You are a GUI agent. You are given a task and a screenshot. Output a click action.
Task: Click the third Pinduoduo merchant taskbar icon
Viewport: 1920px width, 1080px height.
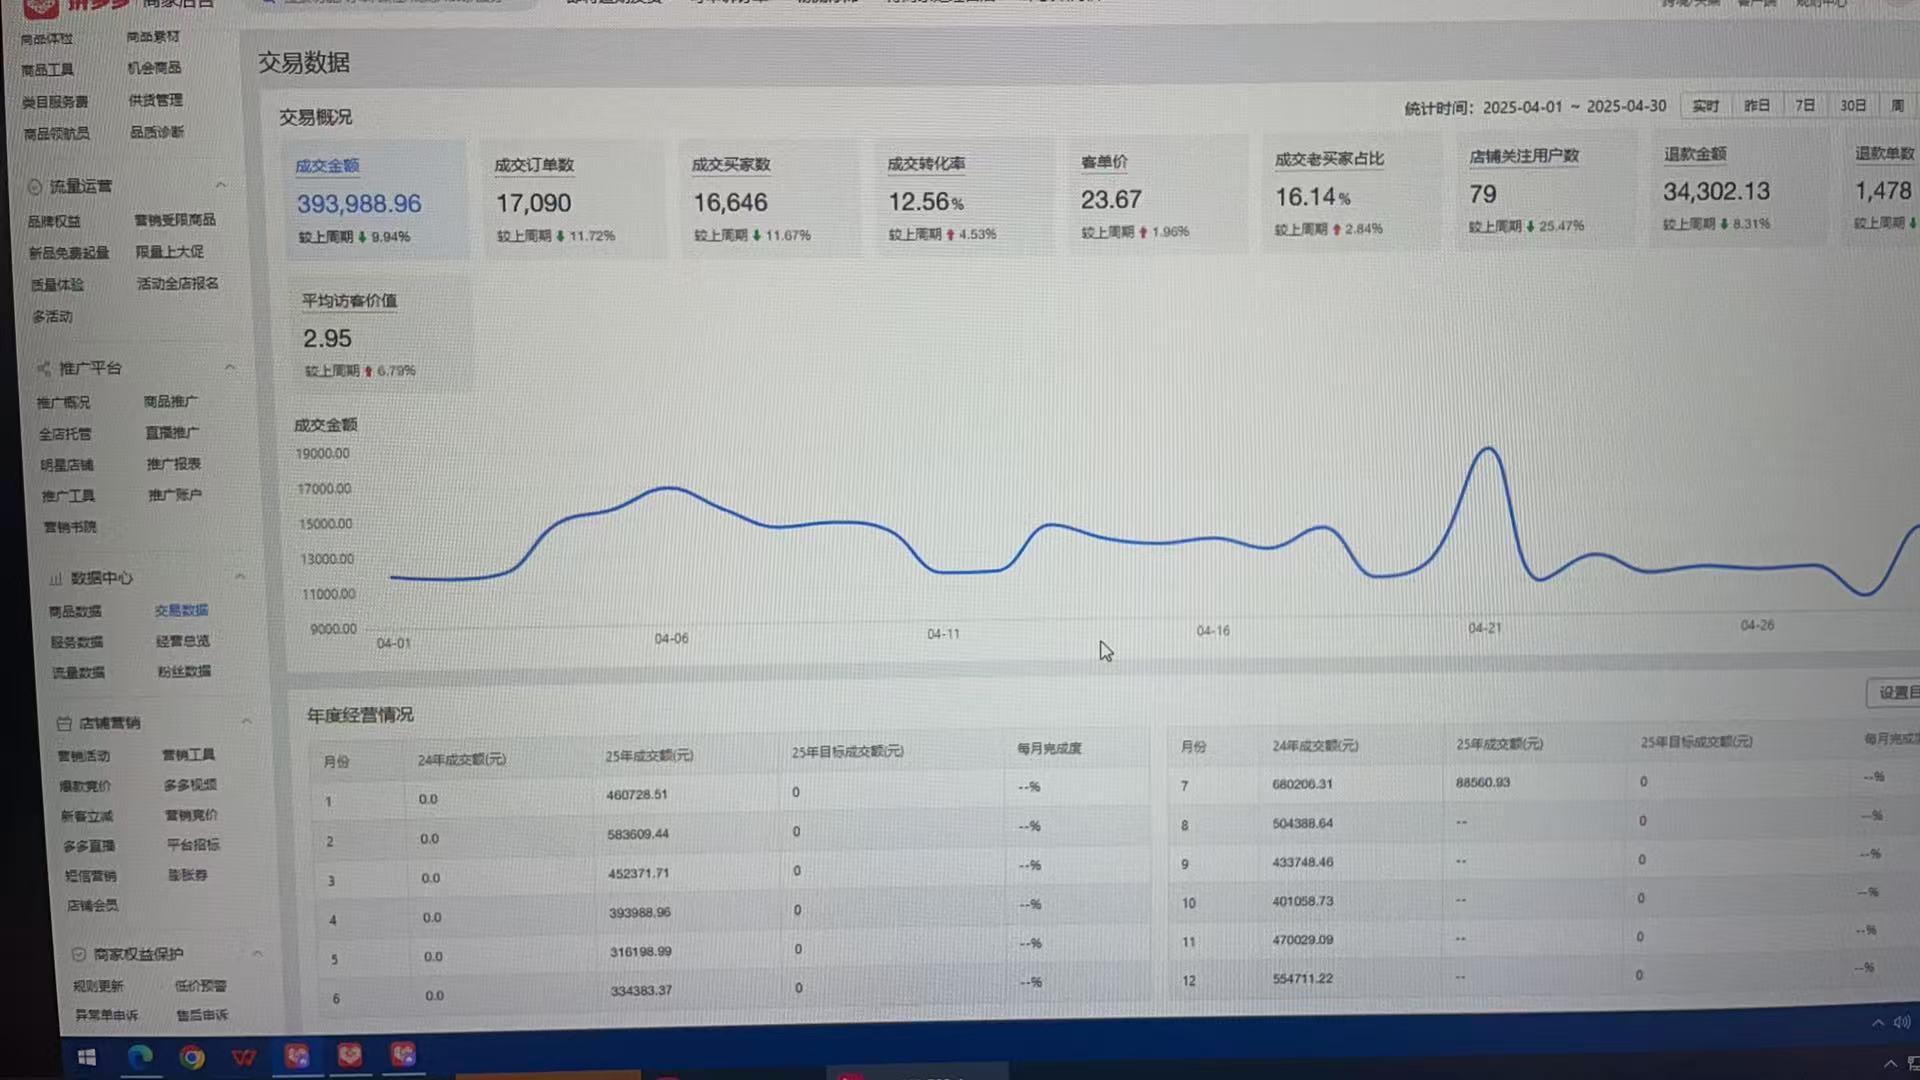(403, 1054)
